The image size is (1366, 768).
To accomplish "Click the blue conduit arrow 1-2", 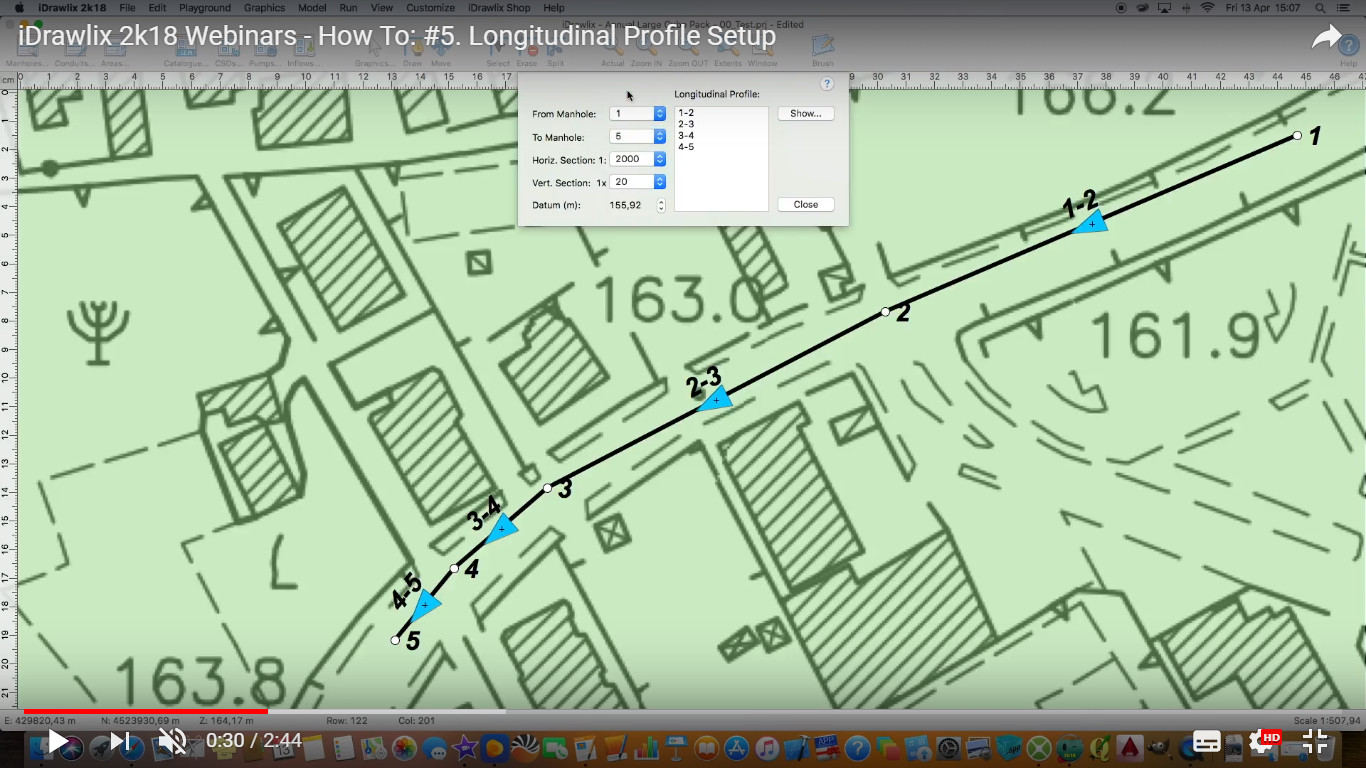I will [1091, 224].
